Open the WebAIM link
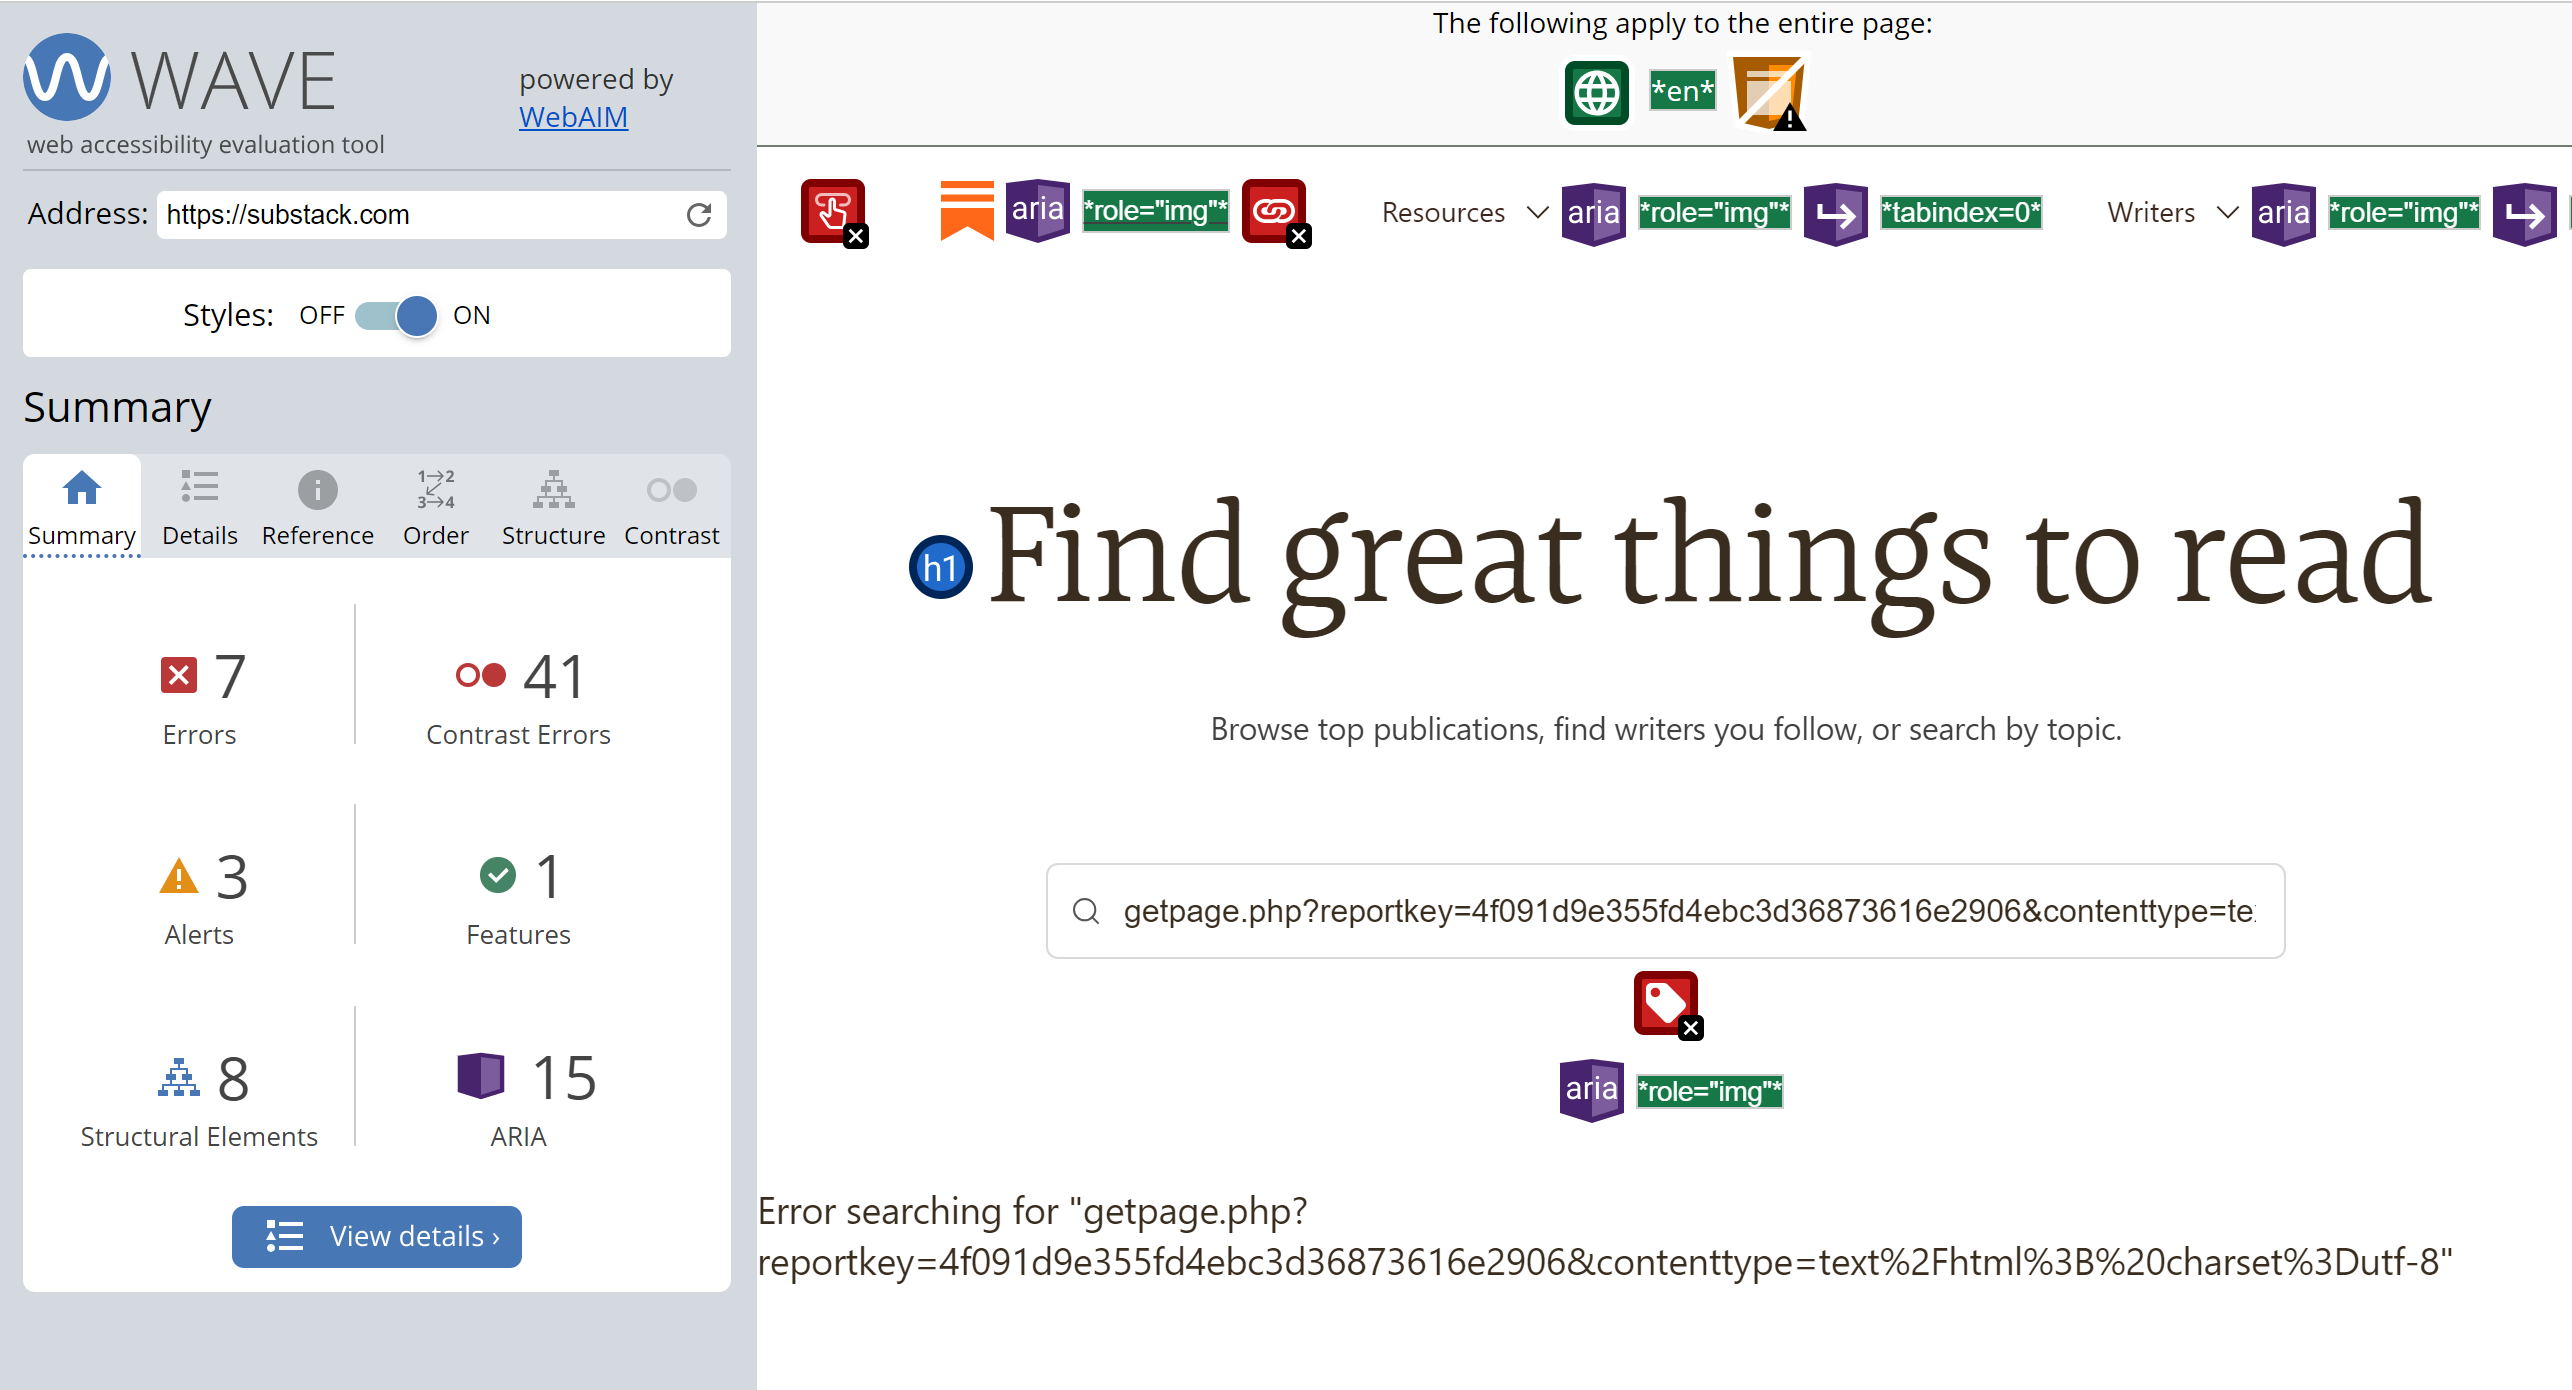Image resolution: width=2572 pixels, height=1390 pixels. tap(573, 117)
